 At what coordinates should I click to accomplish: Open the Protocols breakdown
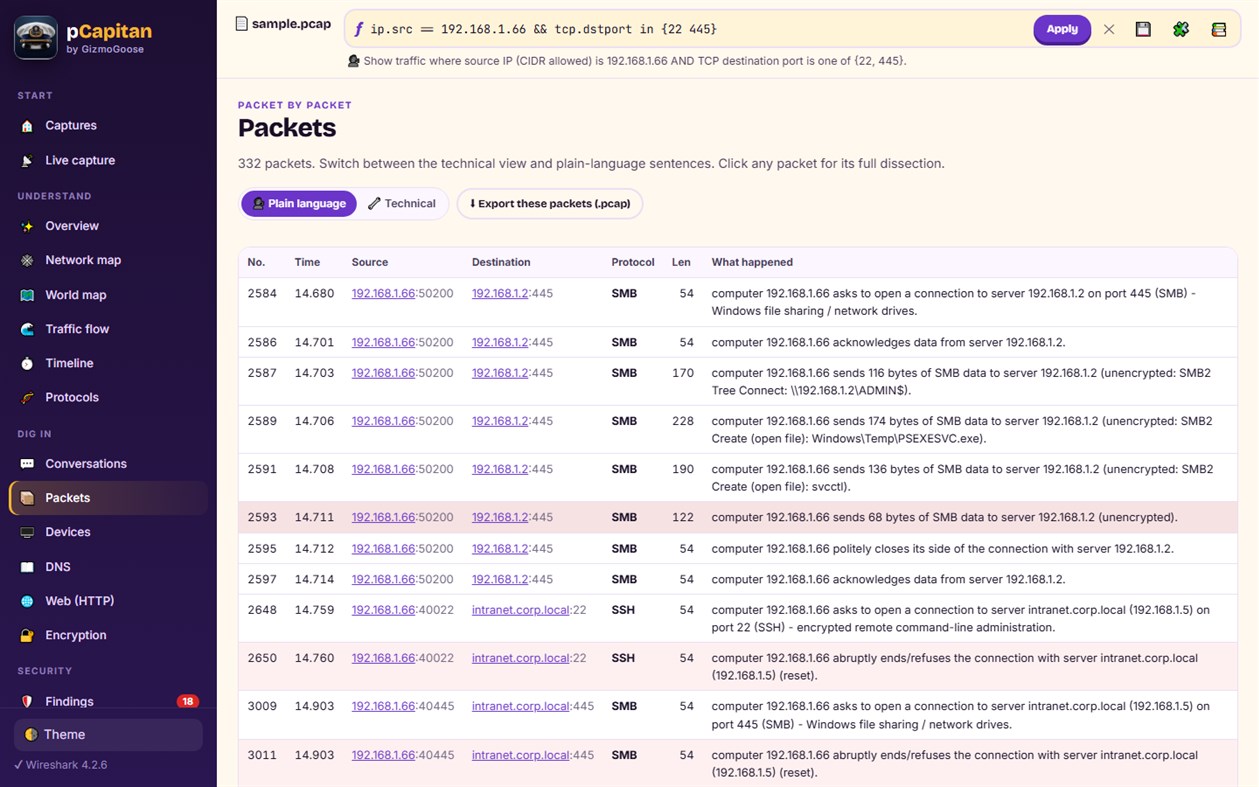pos(108,397)
